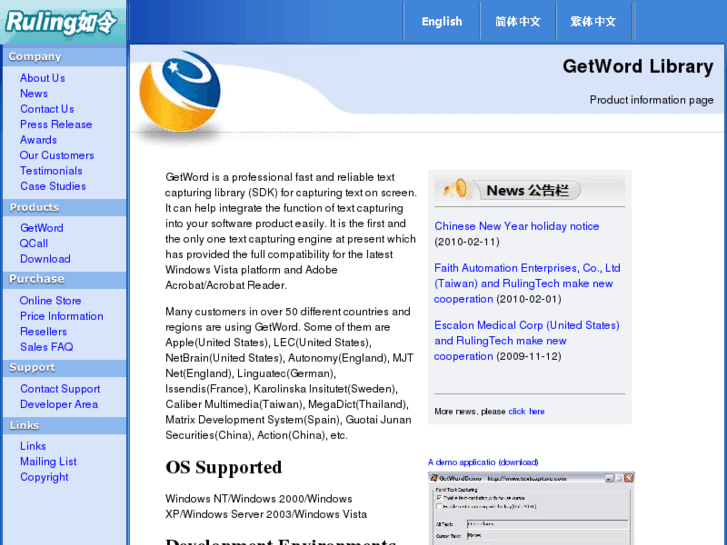Click 'click here' for more news

pos(526,411)
